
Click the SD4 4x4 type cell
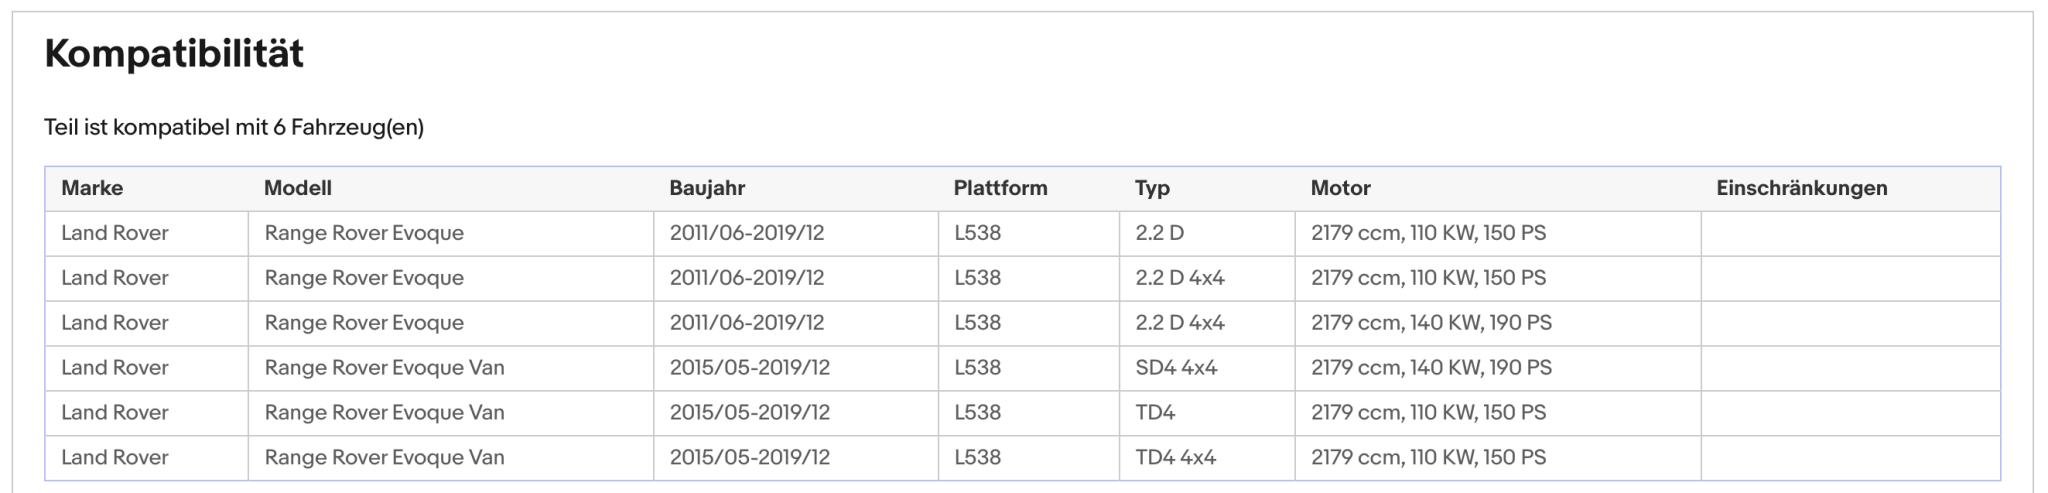(1207, 368)
